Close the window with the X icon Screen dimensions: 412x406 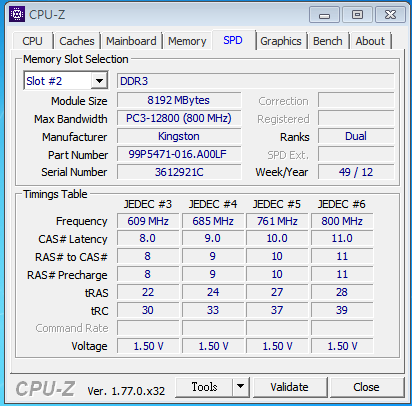pyautogui.click(x=390, y=15)
